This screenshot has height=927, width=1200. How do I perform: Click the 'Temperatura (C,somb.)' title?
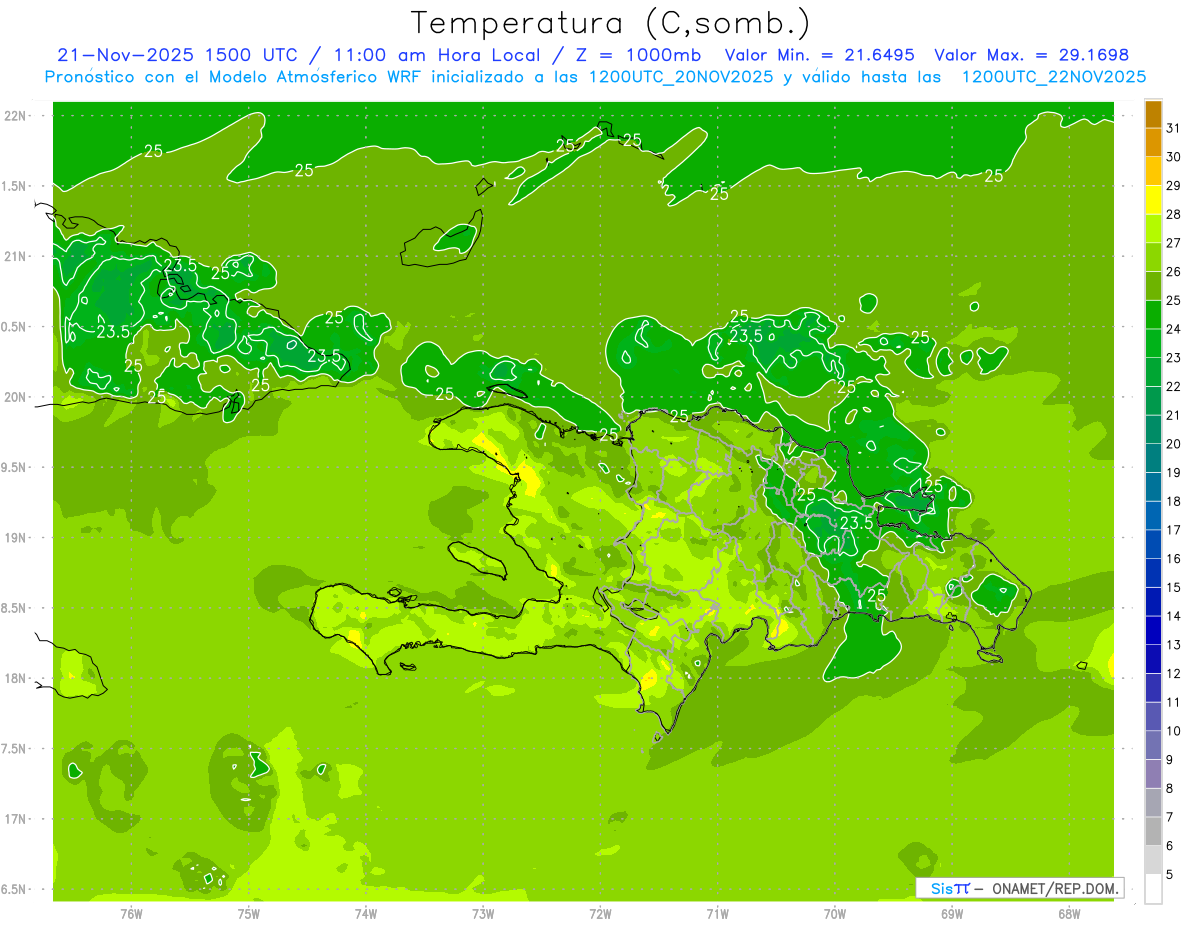point(610,23)
